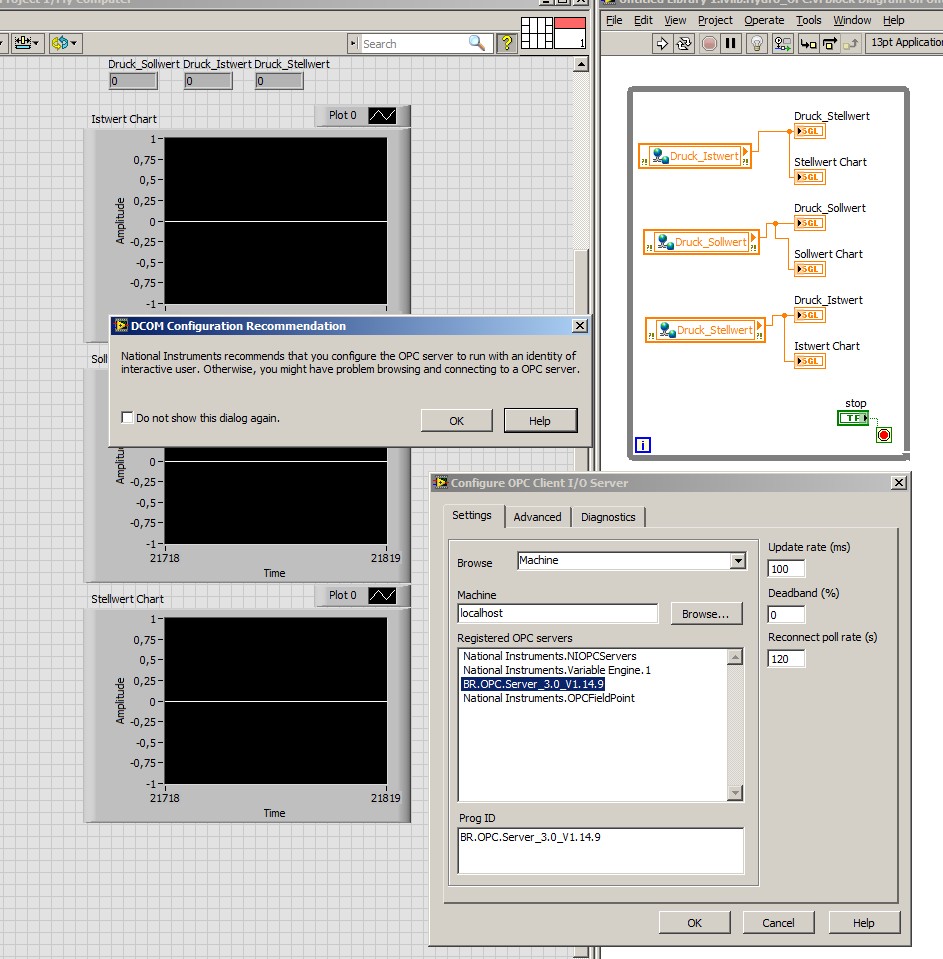Open the Tools menu

(x=808, y=20)
